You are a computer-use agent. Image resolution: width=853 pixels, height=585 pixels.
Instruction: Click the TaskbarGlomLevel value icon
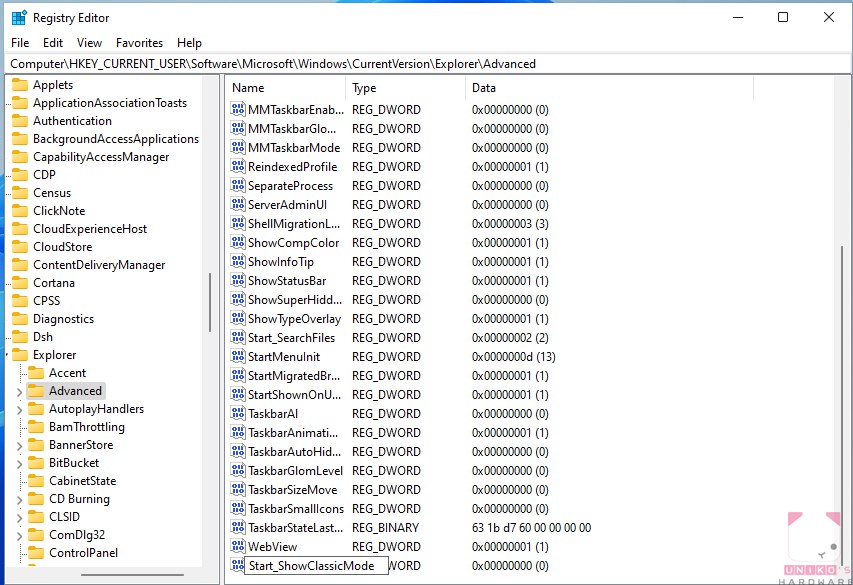[238, 471]
